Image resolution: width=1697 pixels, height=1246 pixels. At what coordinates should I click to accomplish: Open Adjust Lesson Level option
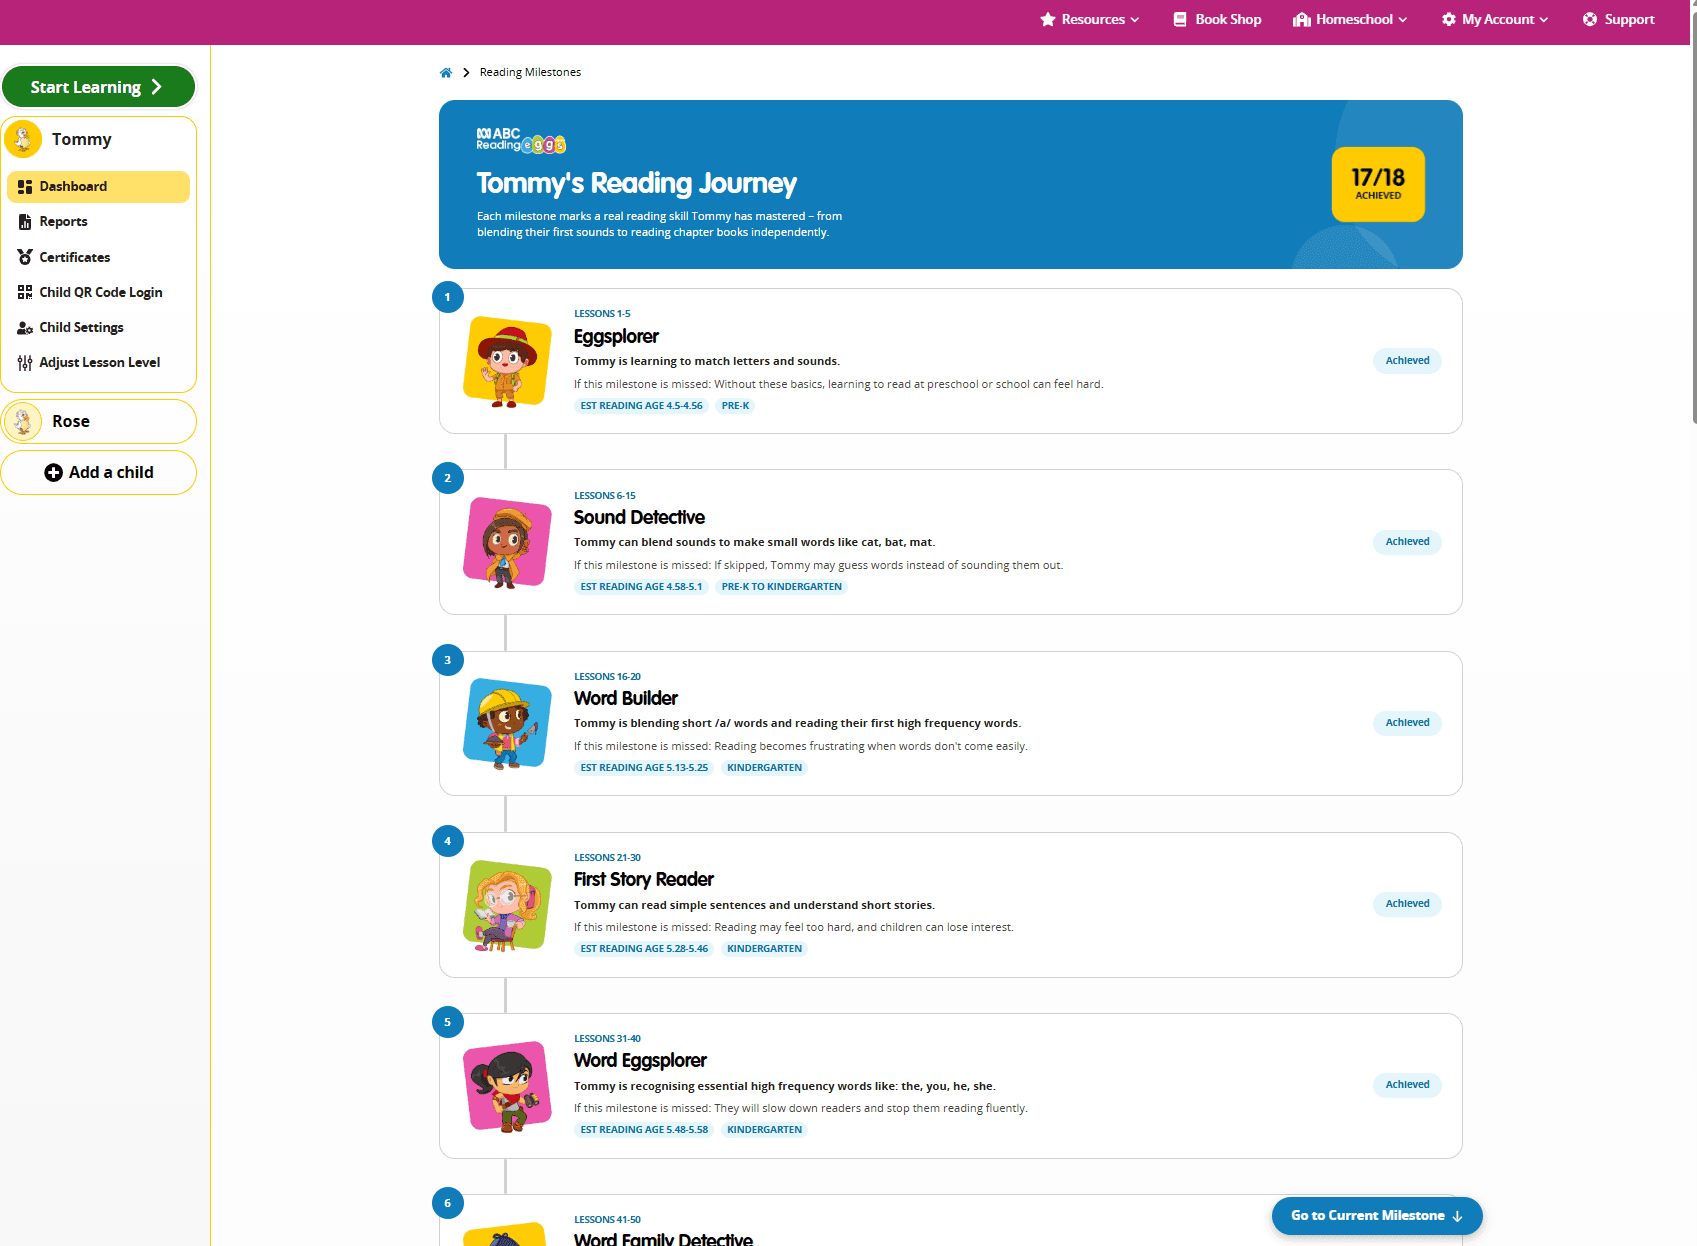98,362
